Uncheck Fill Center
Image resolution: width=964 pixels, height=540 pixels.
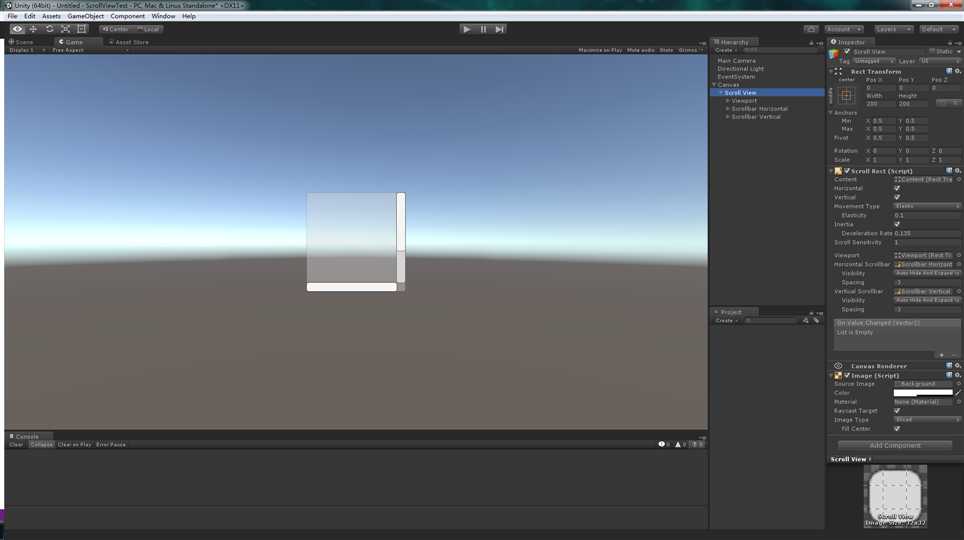(897, 429)
